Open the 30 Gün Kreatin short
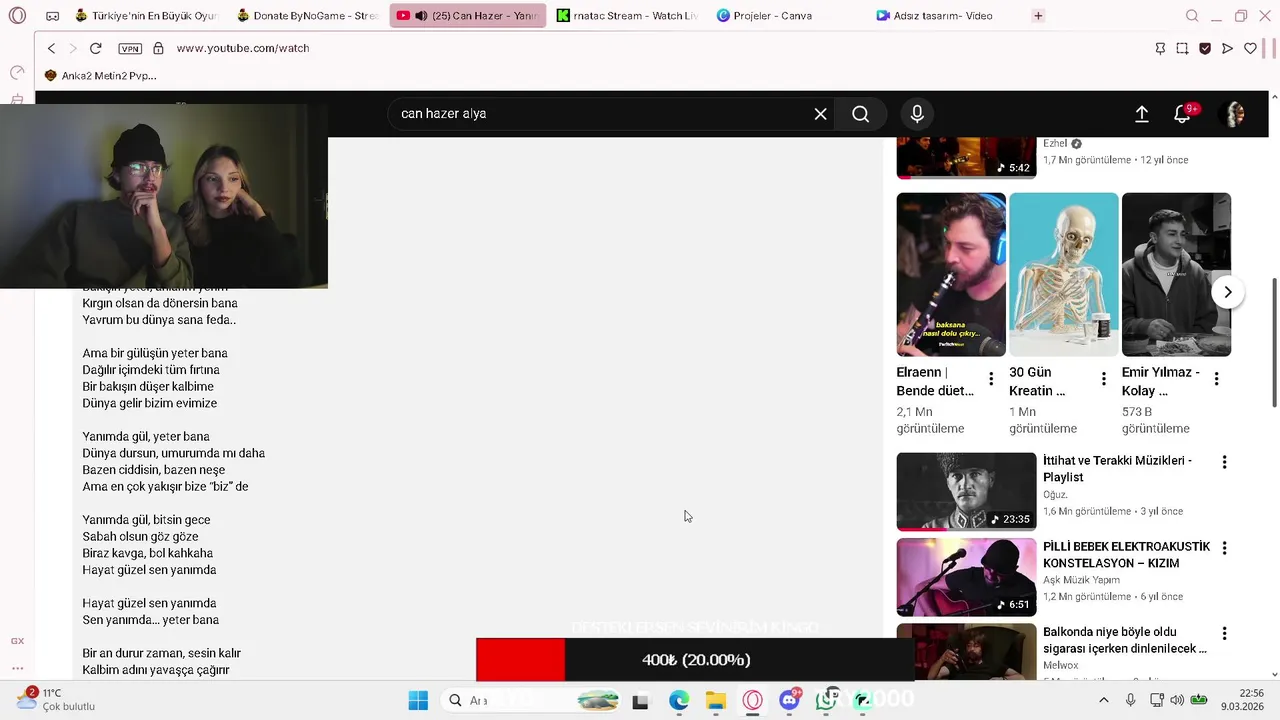Viewport: 1280px width, 720px height. coord(1064,274)
